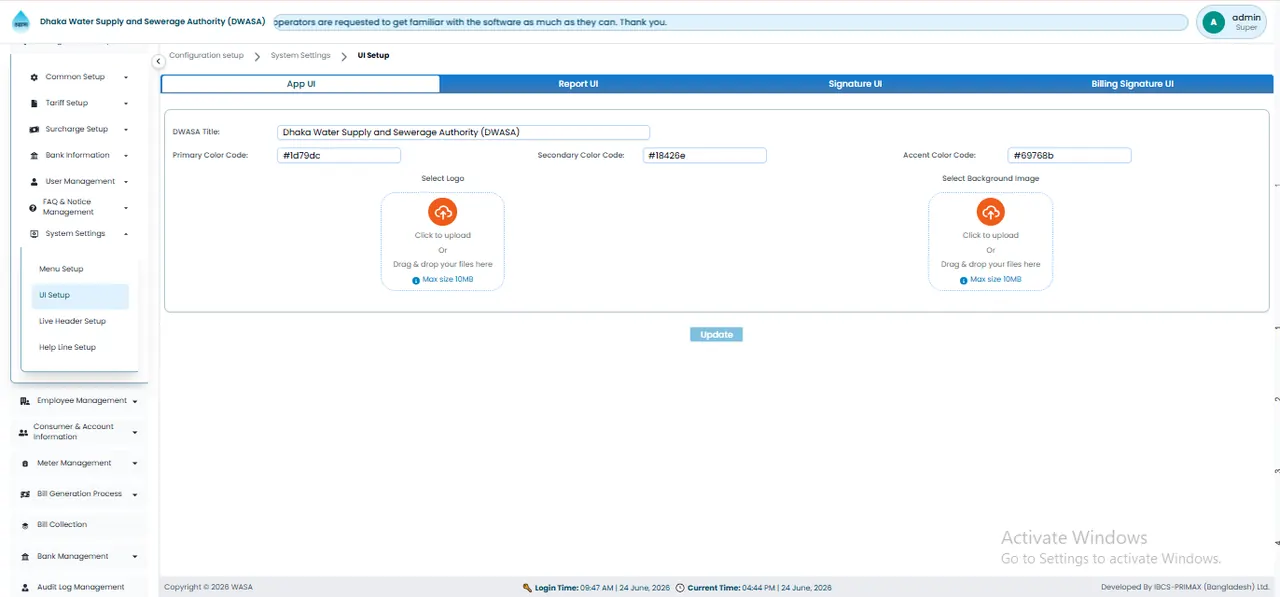Click the clock icon beside Current Time

[680, 588]
